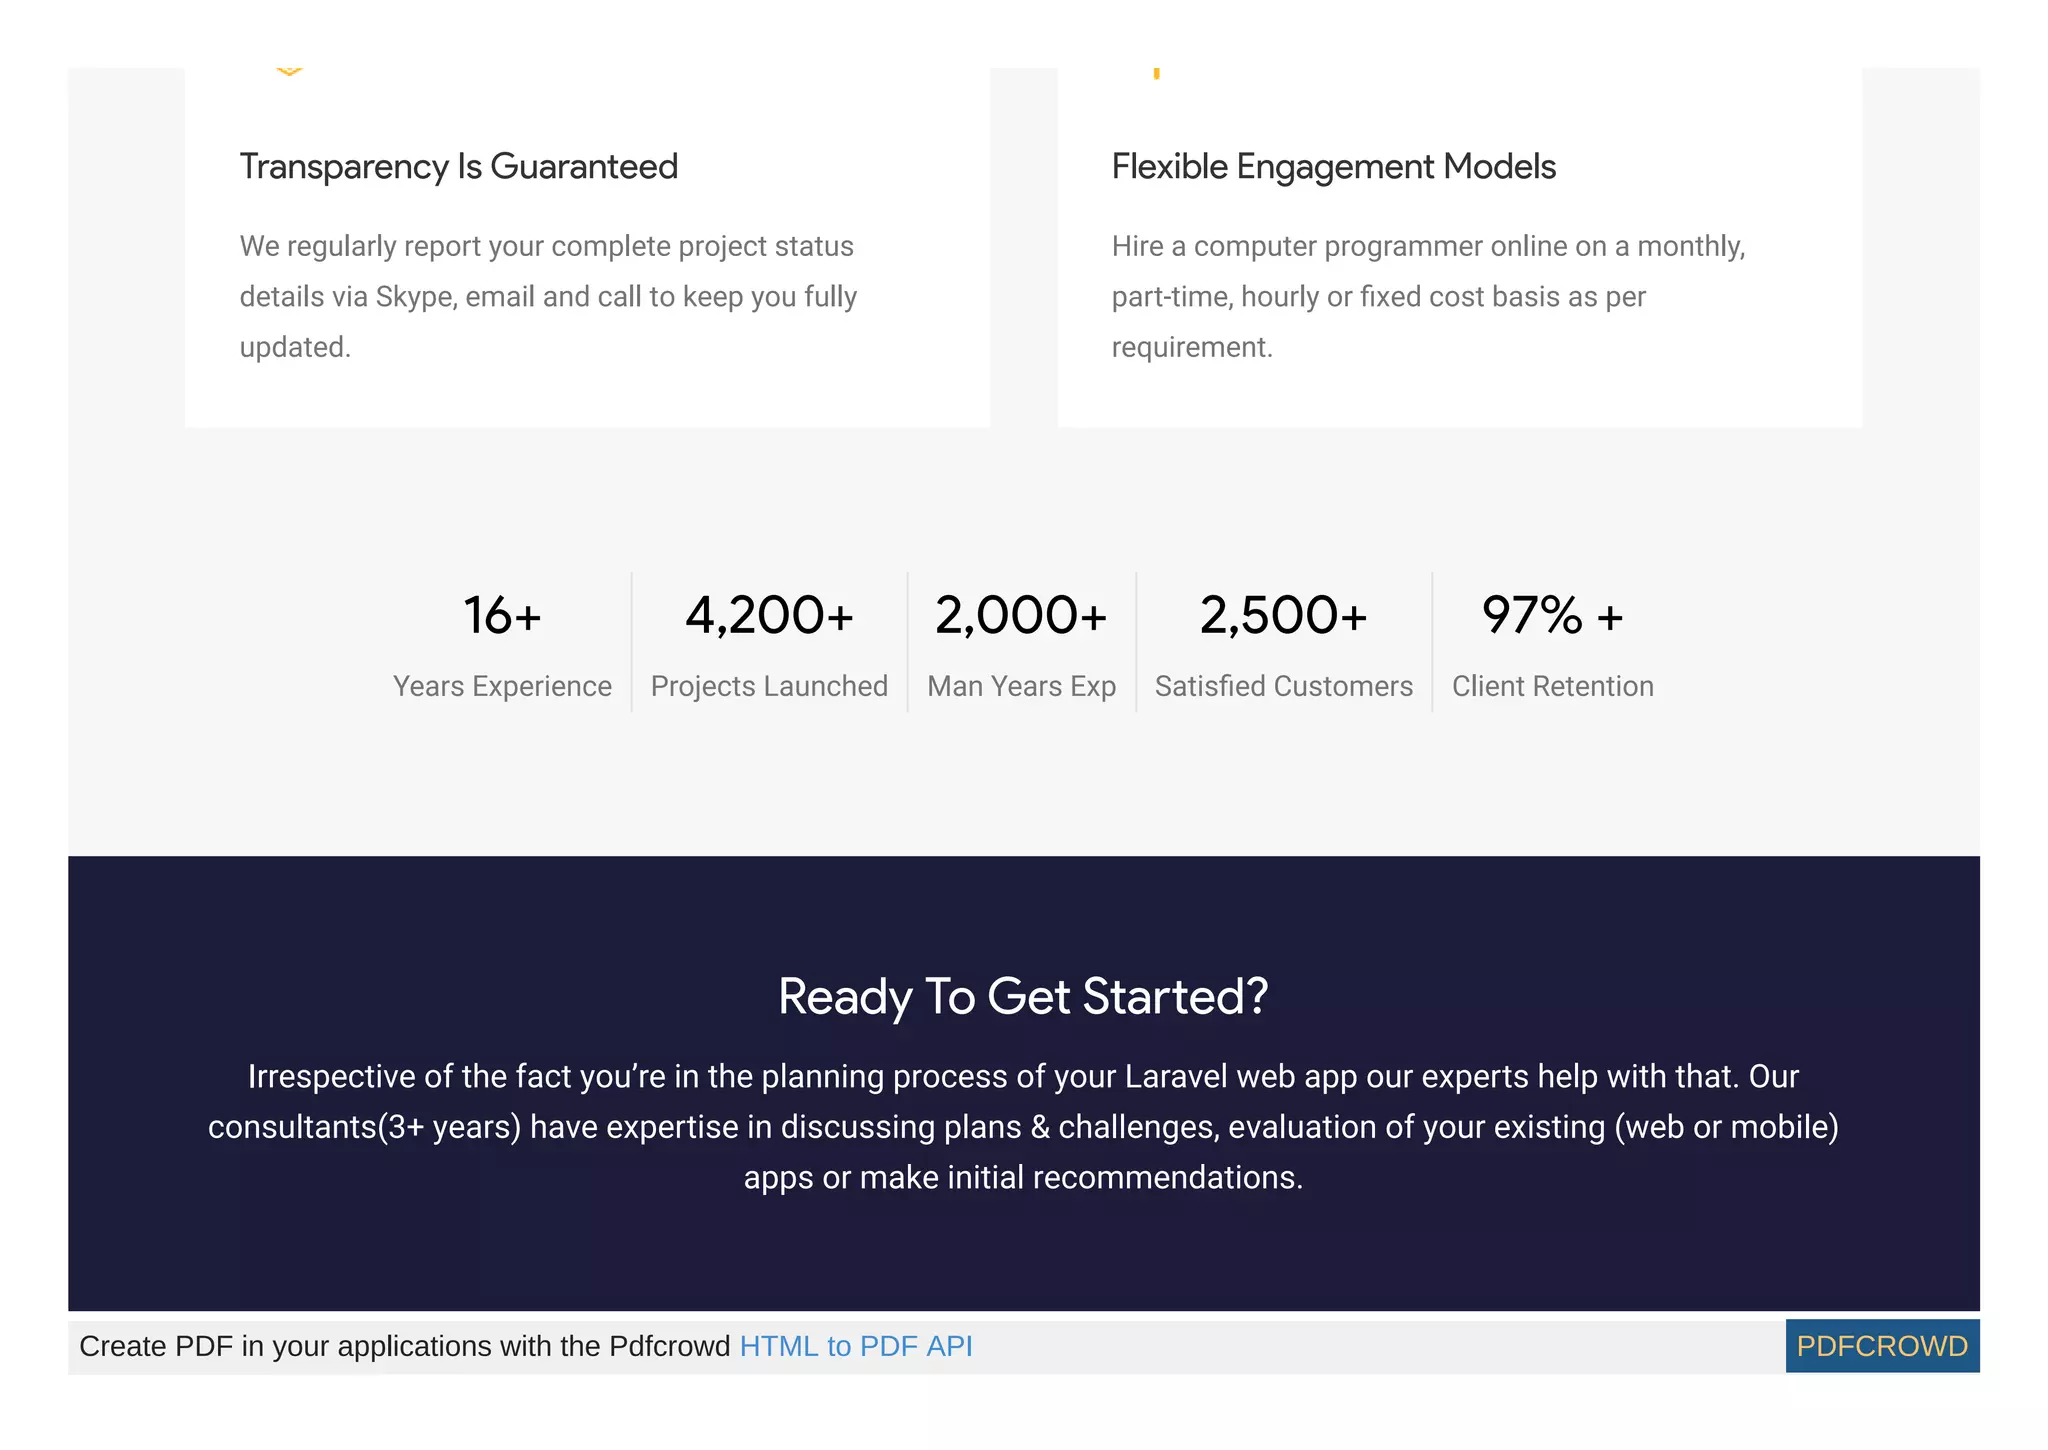2048x1450 pixels.
Task: Click the Client Retention label
Action: point(1553,686)
